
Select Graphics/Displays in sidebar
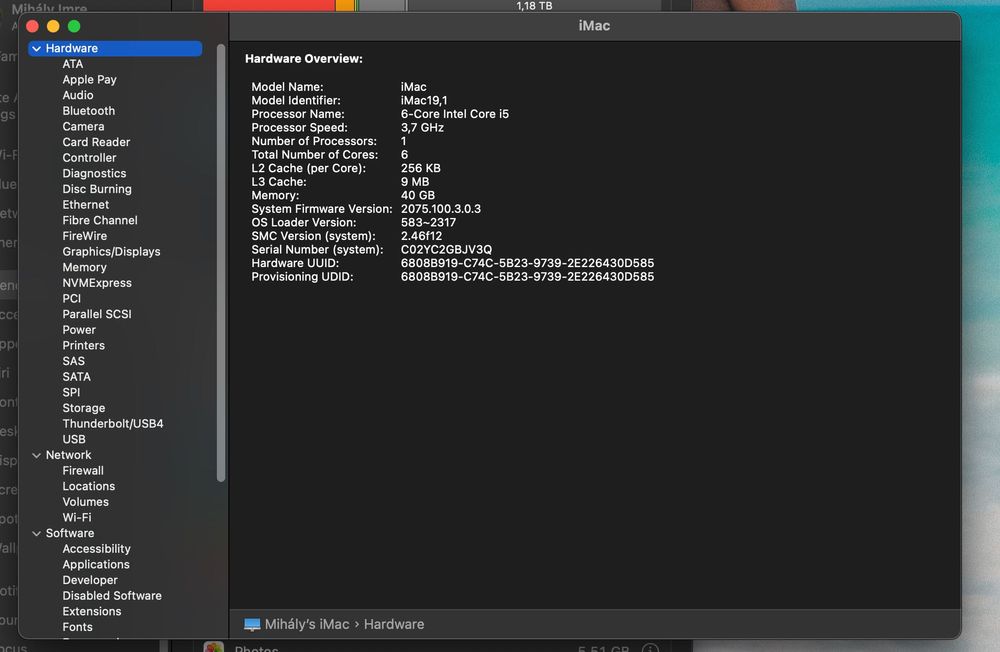[x=112, y=251]
